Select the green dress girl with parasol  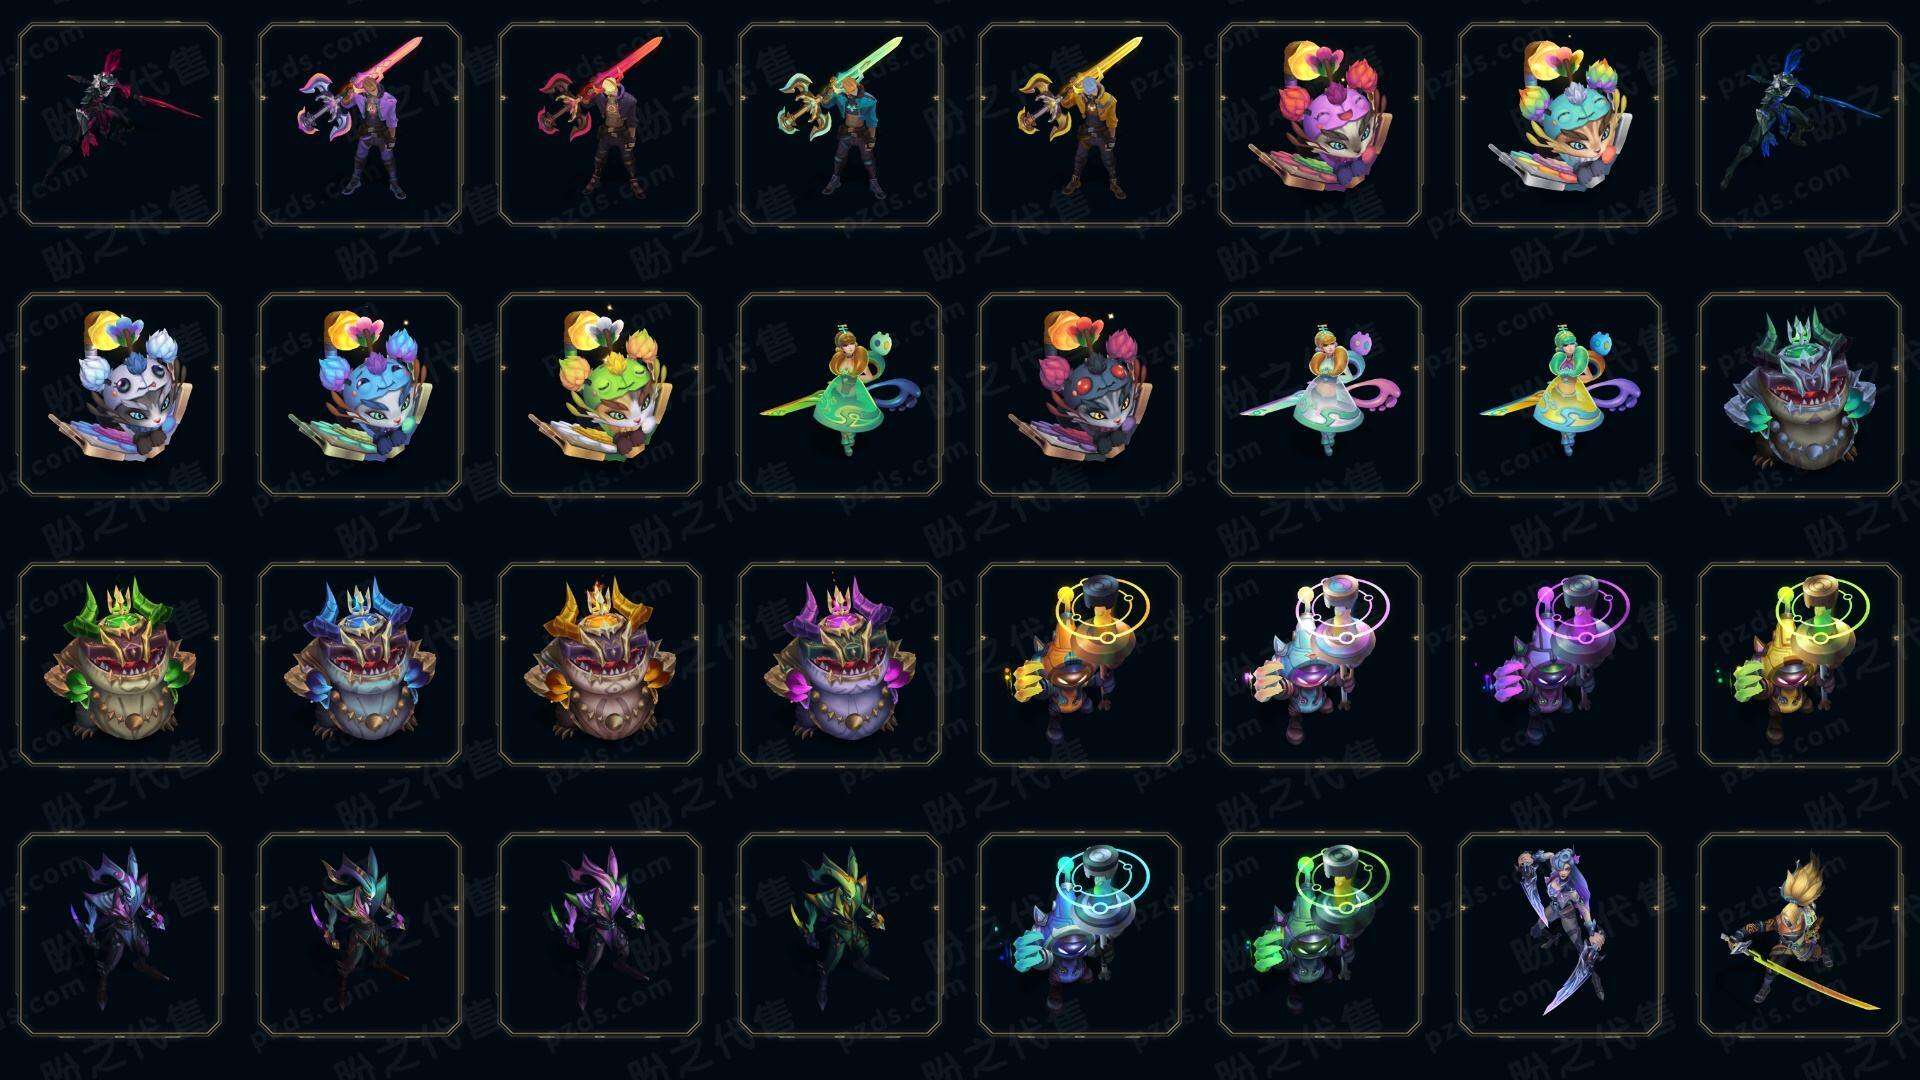[840, 394]
